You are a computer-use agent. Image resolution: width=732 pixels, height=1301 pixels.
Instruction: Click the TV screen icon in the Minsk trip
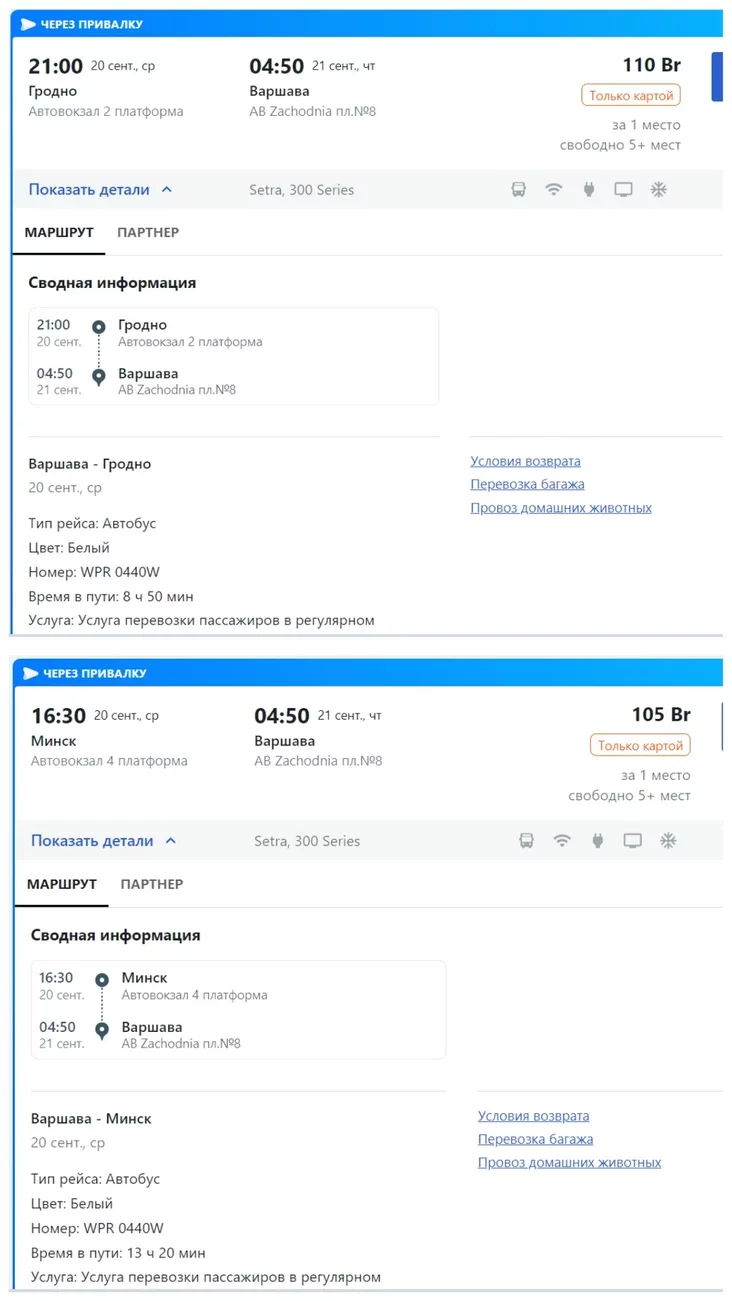tap(633, 841)
